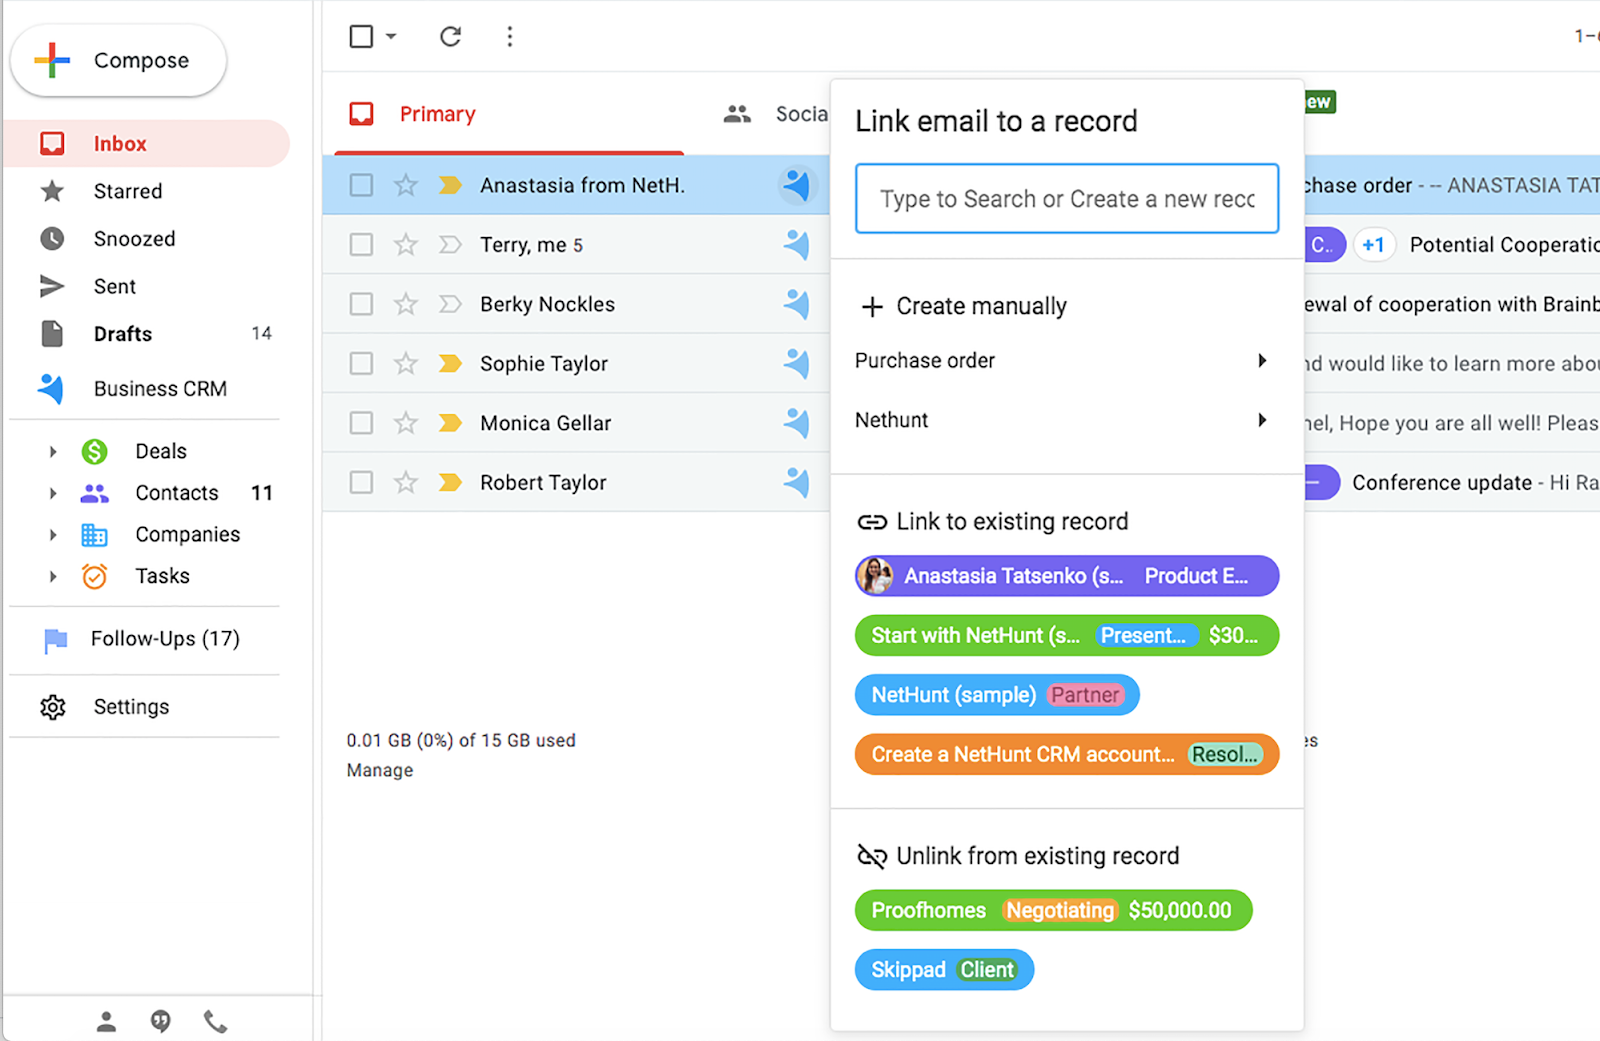Expand the Deals folder arrow
Image resolution: width=1600 pixels, height=1041 pixels.
[53, 452]
